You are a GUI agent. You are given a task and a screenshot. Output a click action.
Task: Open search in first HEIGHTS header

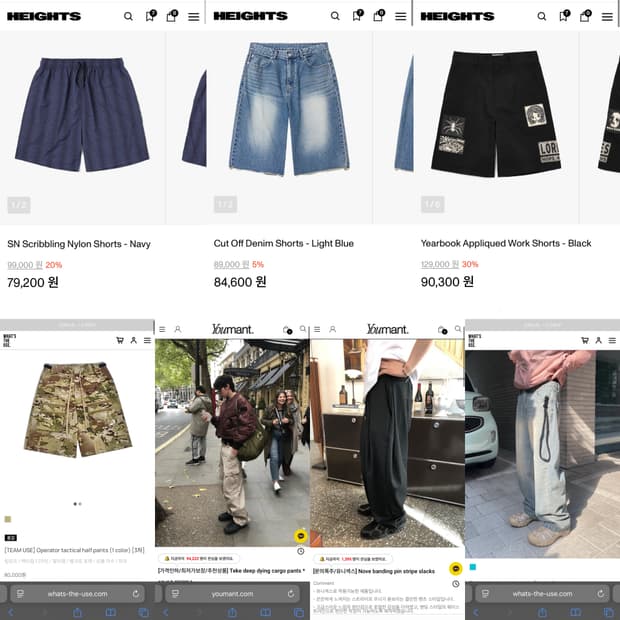(x=128, y=16)
